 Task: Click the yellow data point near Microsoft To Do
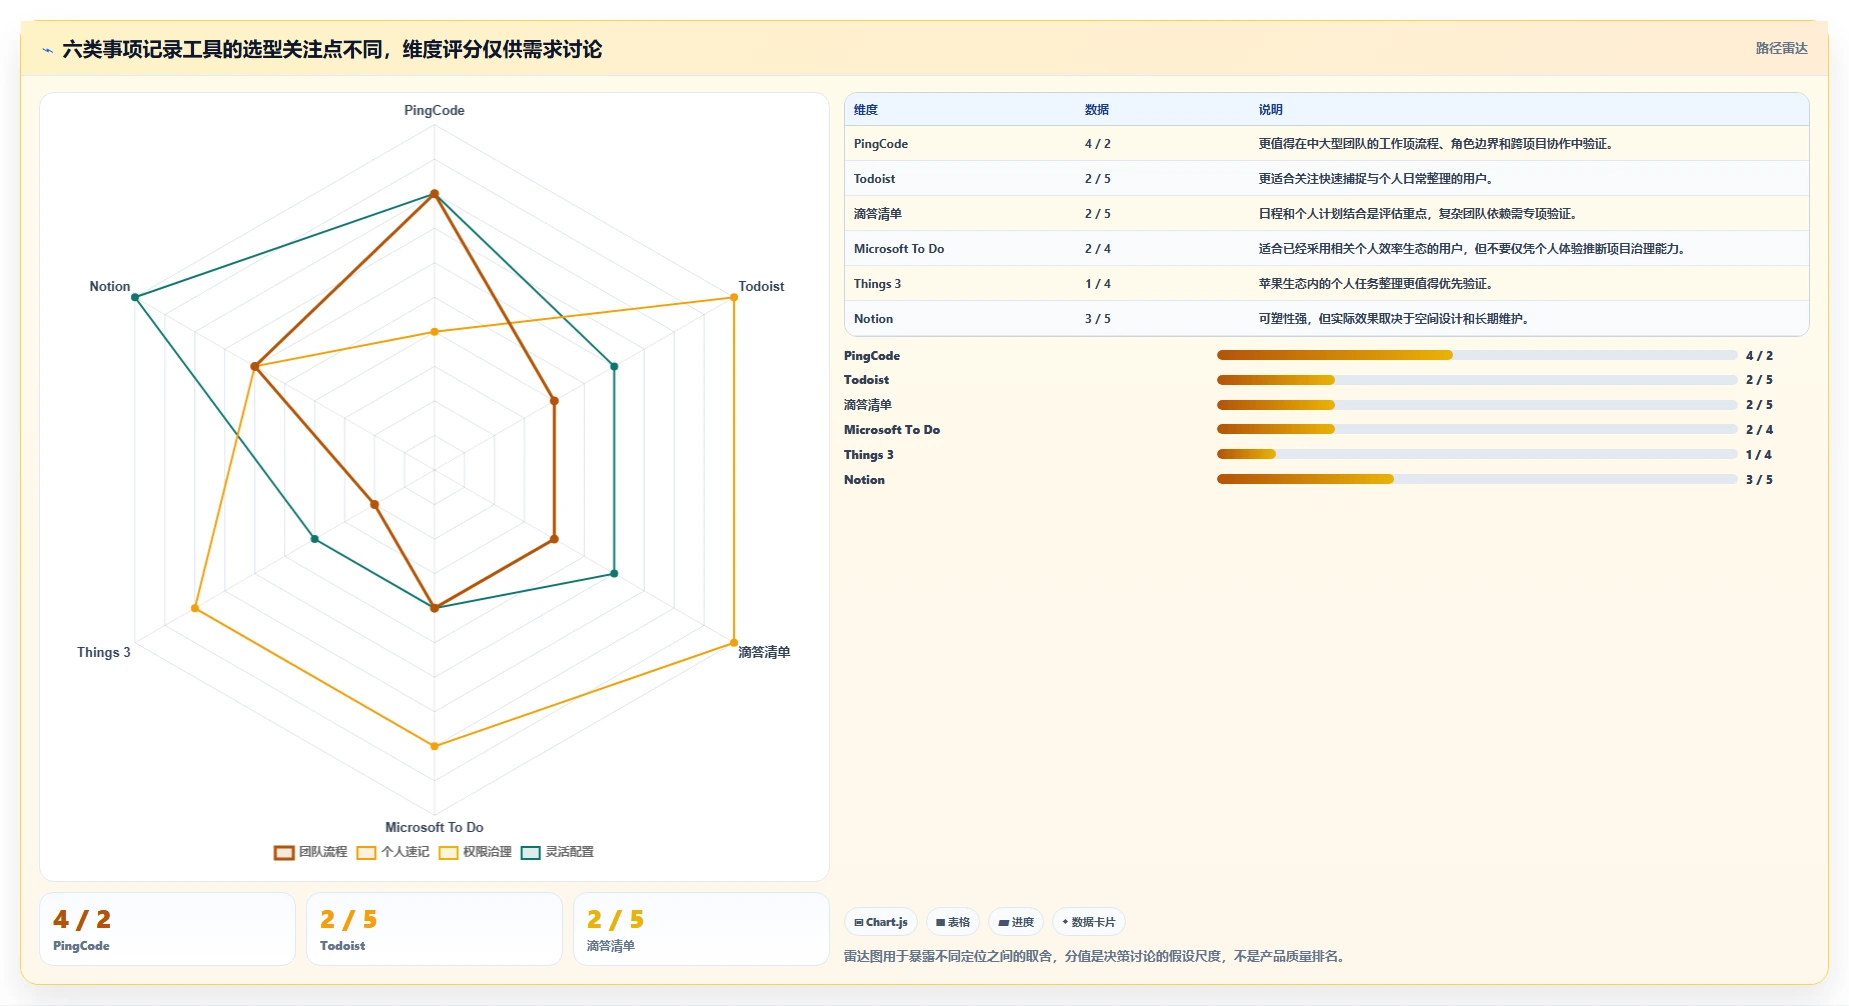(434, 746)
